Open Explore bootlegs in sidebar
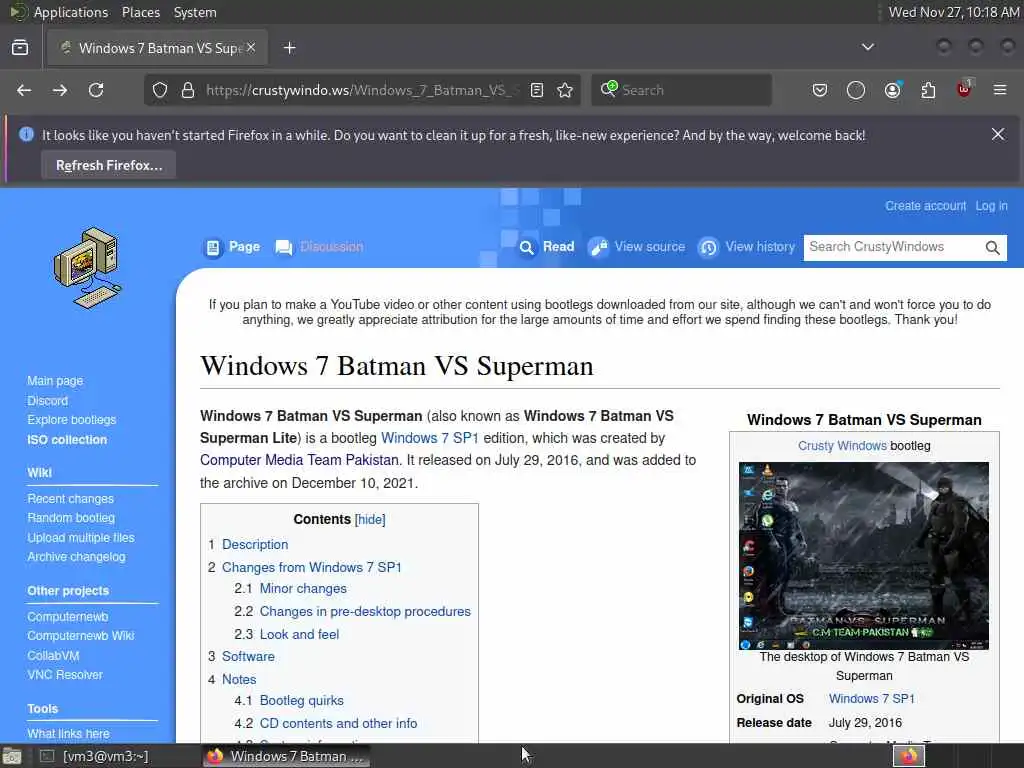 pos(72,419)
